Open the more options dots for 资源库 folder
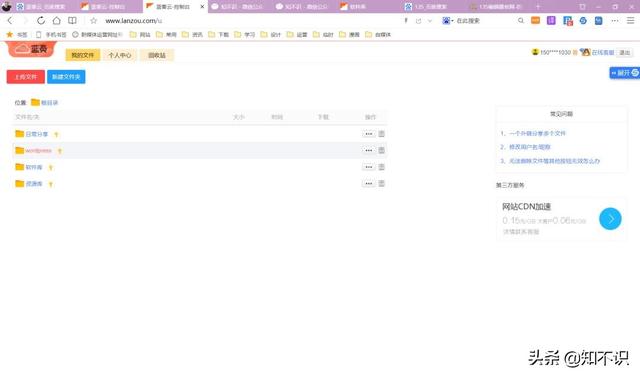The height and width of the screenshot is (377, 640). coord(369,184)
